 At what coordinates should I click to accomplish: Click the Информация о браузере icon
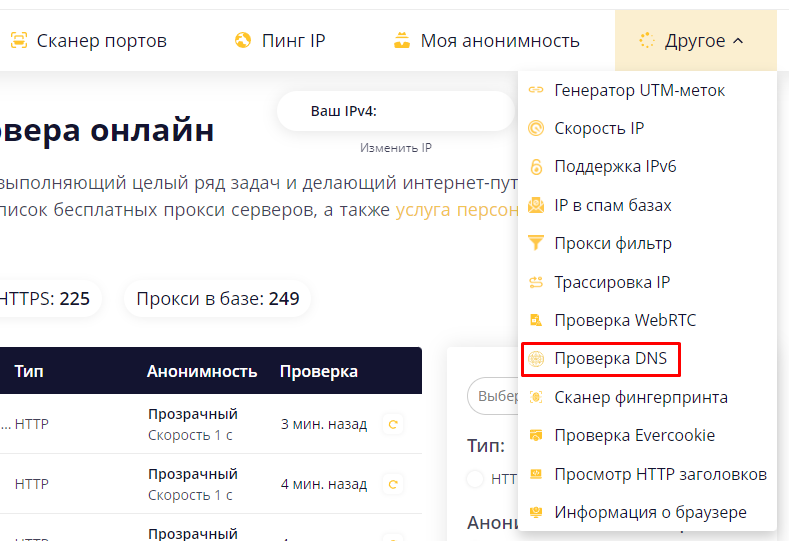[536, 512]
